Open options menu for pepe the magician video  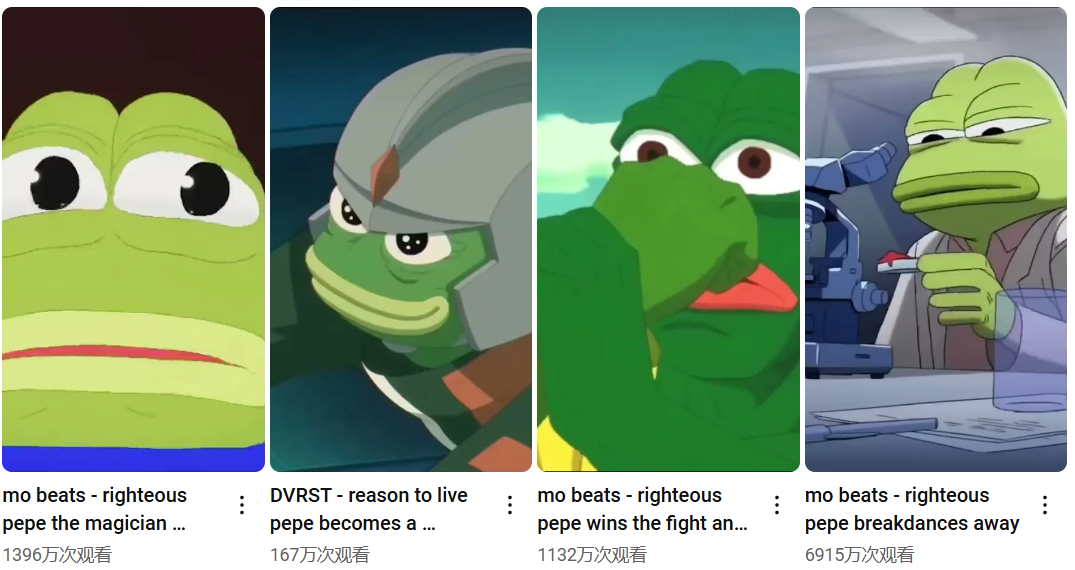point(242,506)
